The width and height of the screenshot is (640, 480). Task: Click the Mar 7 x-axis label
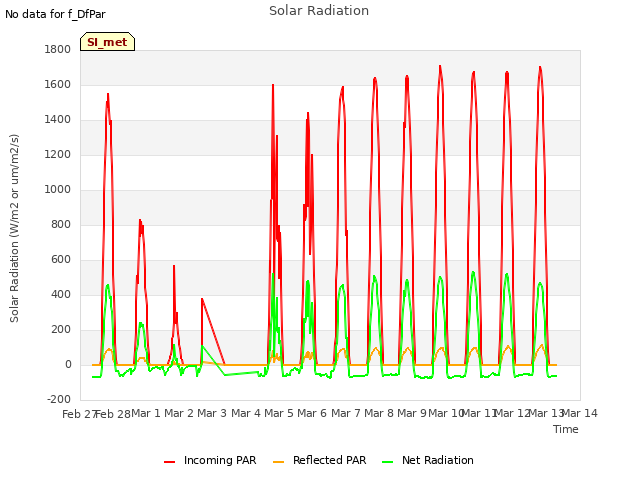[x=346, y=413]
